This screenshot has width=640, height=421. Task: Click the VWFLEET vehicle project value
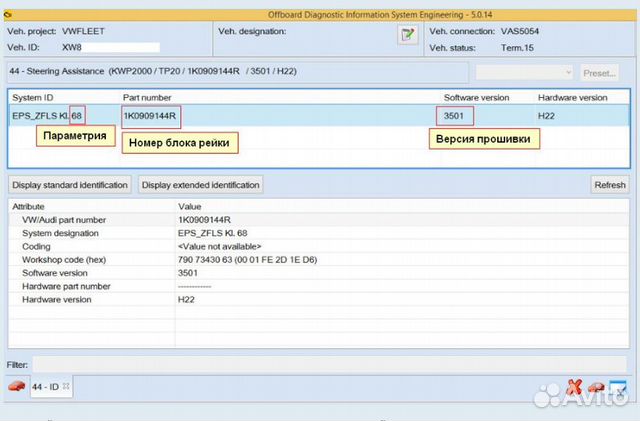(83, 31)
